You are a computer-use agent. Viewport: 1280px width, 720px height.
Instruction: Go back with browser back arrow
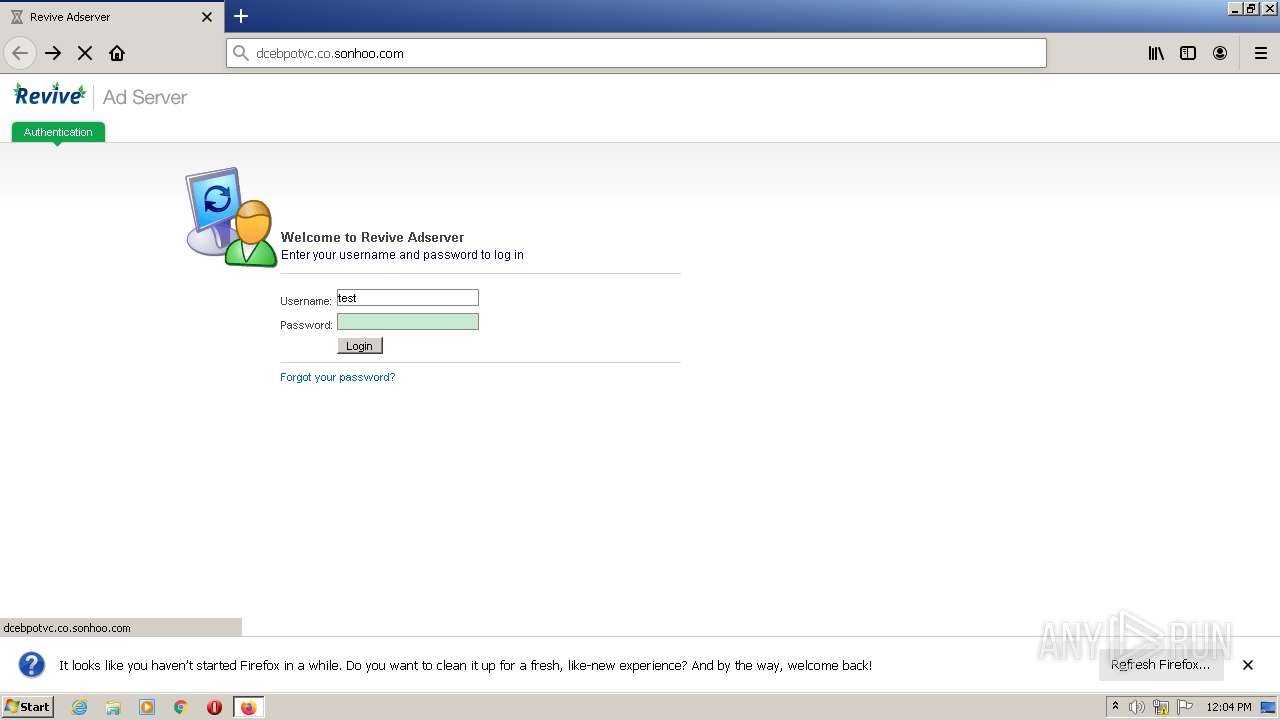point(20,53)
